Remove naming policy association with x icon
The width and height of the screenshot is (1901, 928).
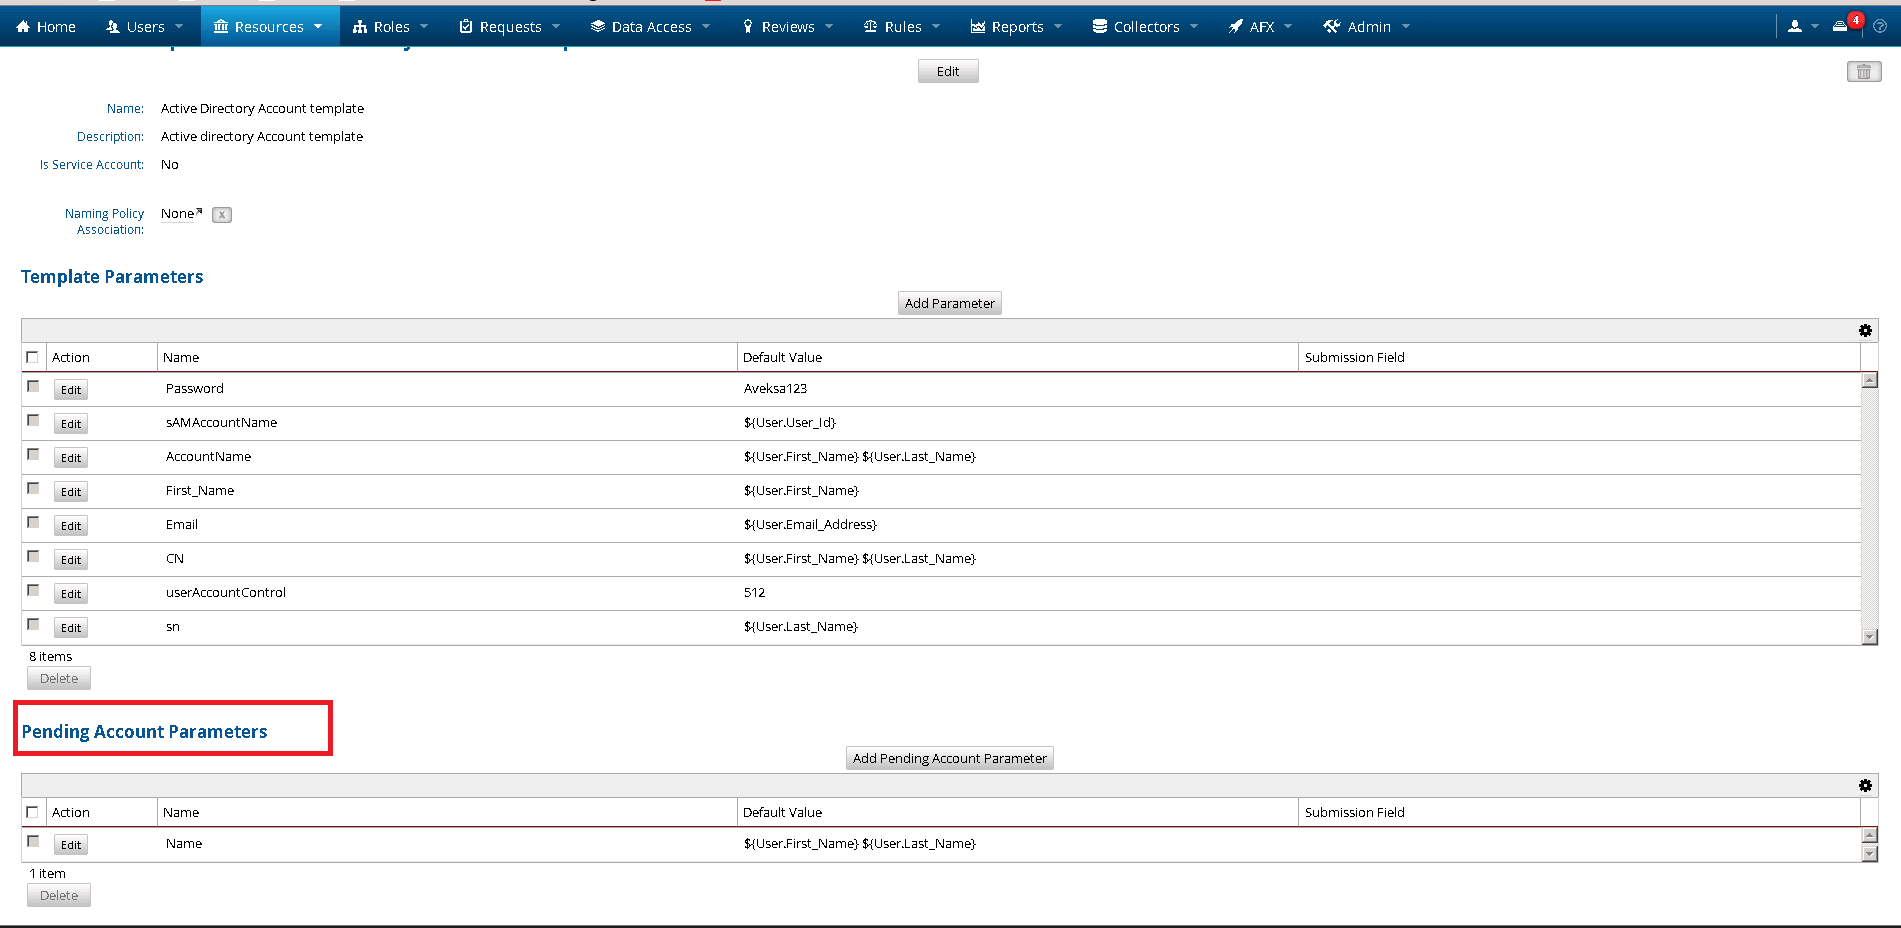pos(222,215)
